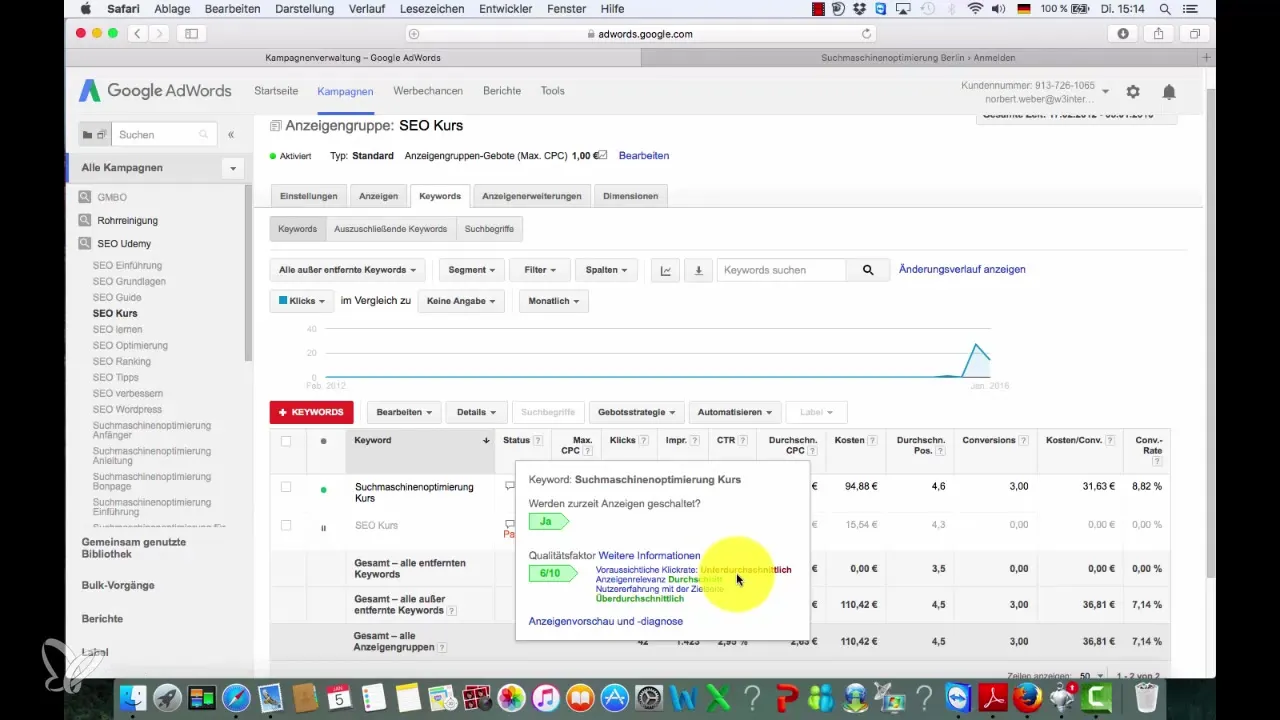Screen dimensions: 1280x720
Task: Show Safari sidebar
Action: (191, 33)
